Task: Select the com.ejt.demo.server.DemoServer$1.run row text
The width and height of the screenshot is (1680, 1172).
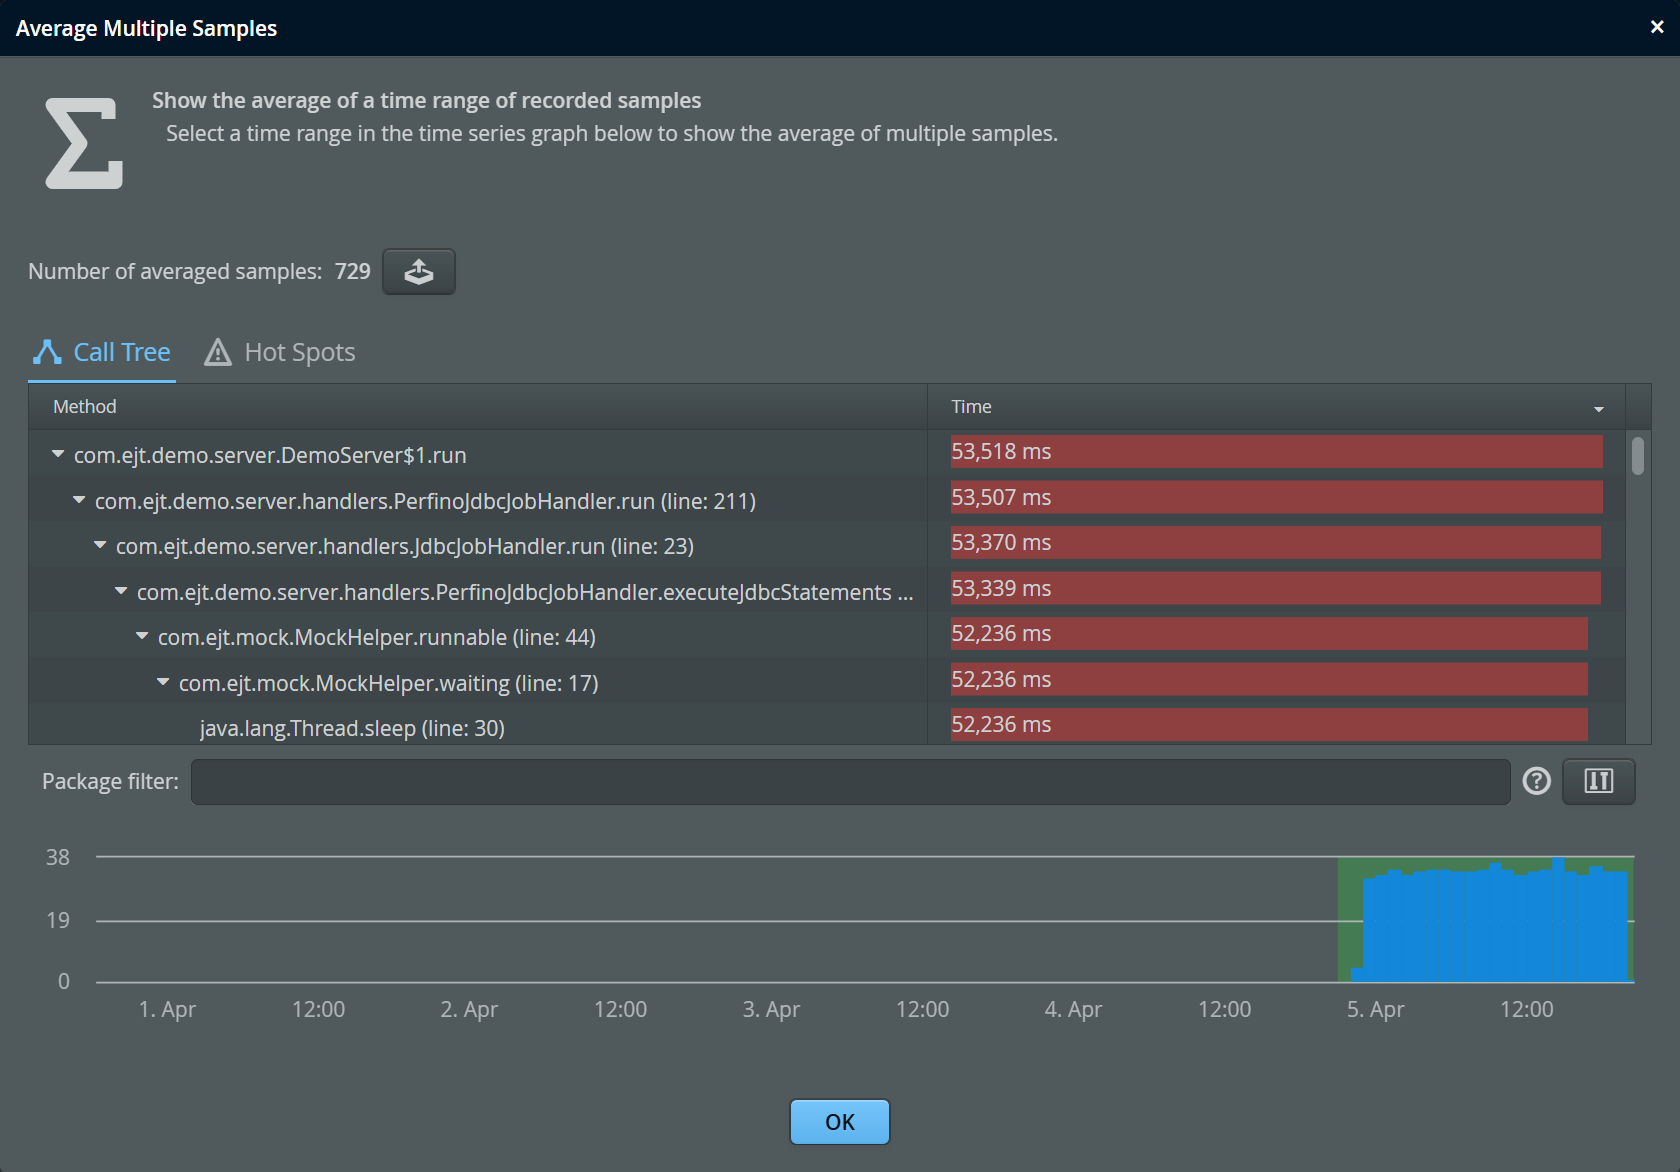Action: (x=270, y=455)
